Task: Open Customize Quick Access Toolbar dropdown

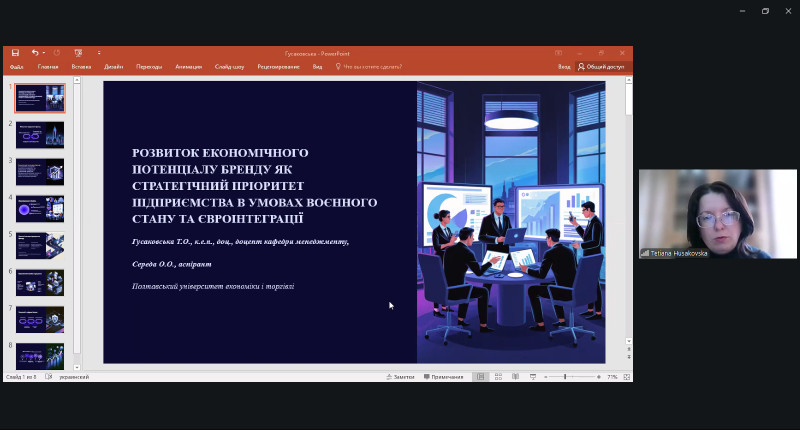Action: [x=99, y=52]
